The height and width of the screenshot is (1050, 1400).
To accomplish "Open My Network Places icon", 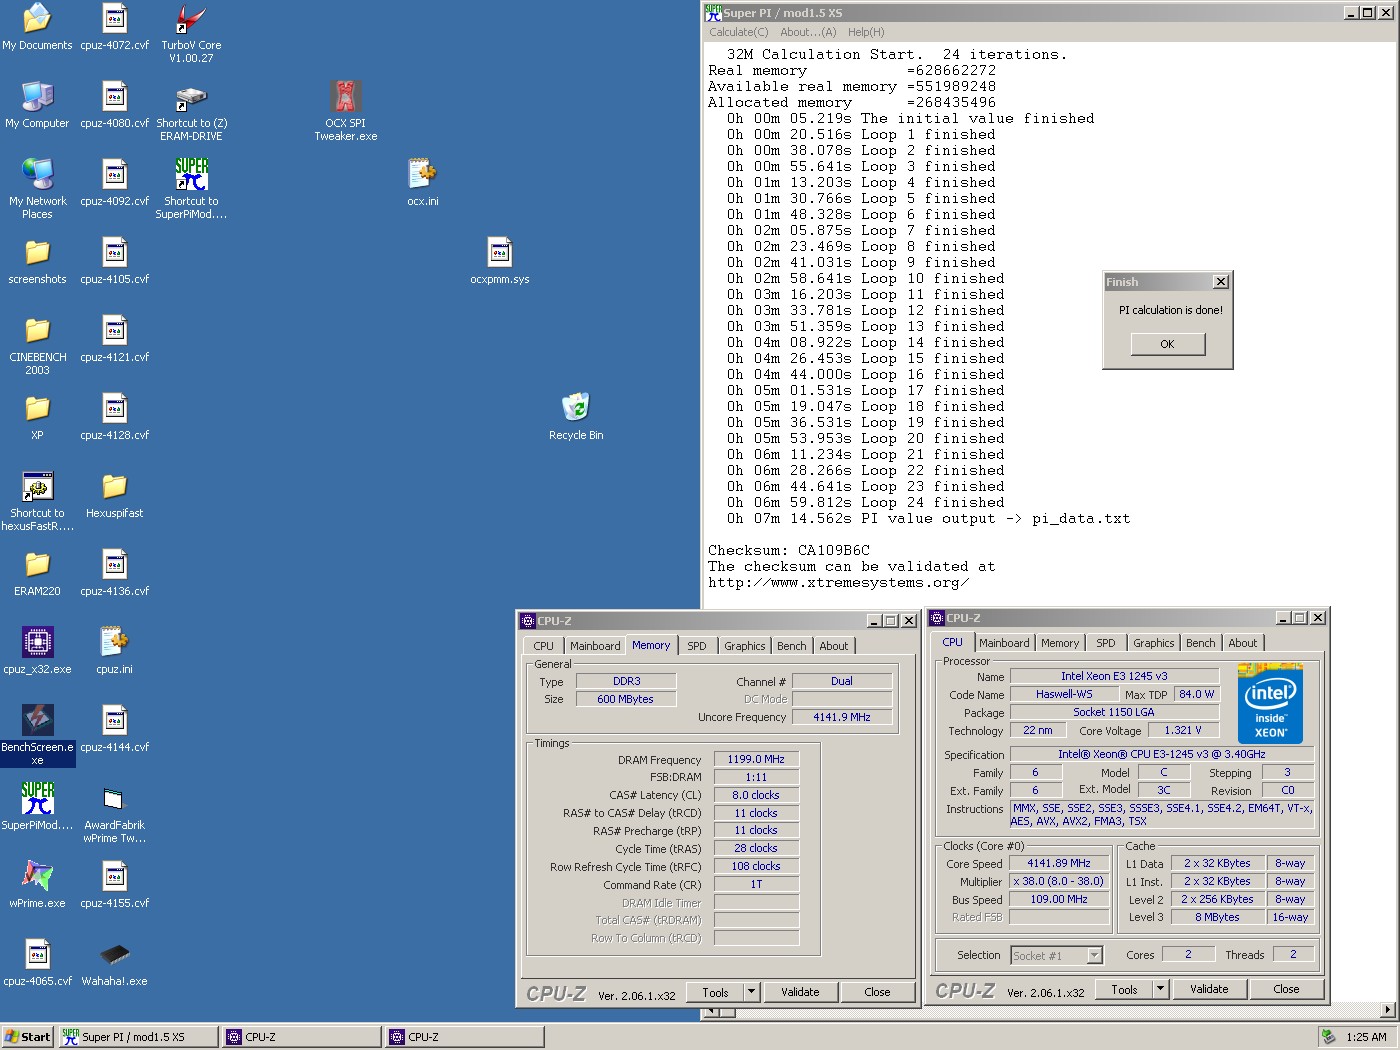I will point(37,188).
